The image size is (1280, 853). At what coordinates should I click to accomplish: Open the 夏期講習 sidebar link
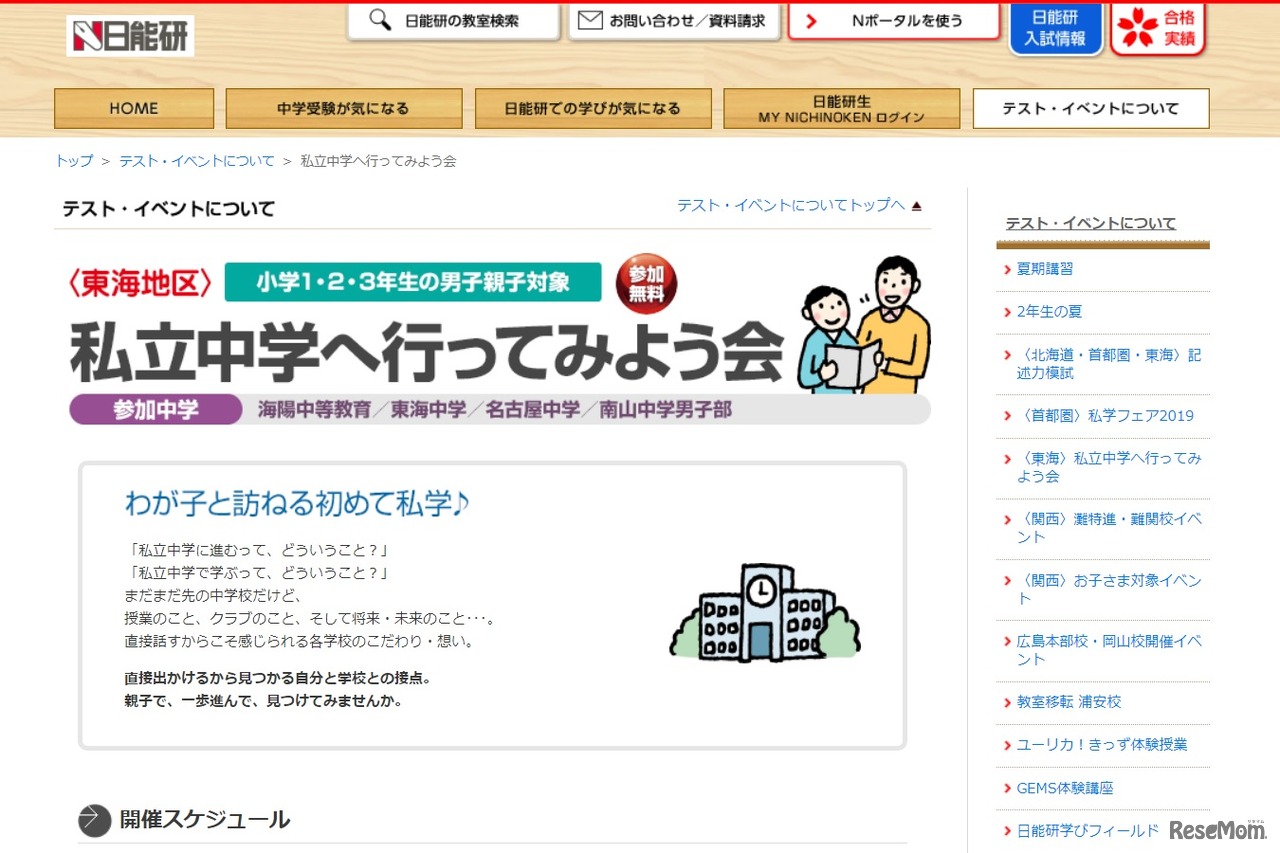(1045, 269)
